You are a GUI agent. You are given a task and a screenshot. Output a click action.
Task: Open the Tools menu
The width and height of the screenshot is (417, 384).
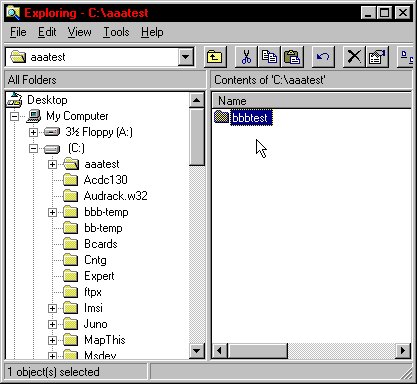click(x=116, y=32)
